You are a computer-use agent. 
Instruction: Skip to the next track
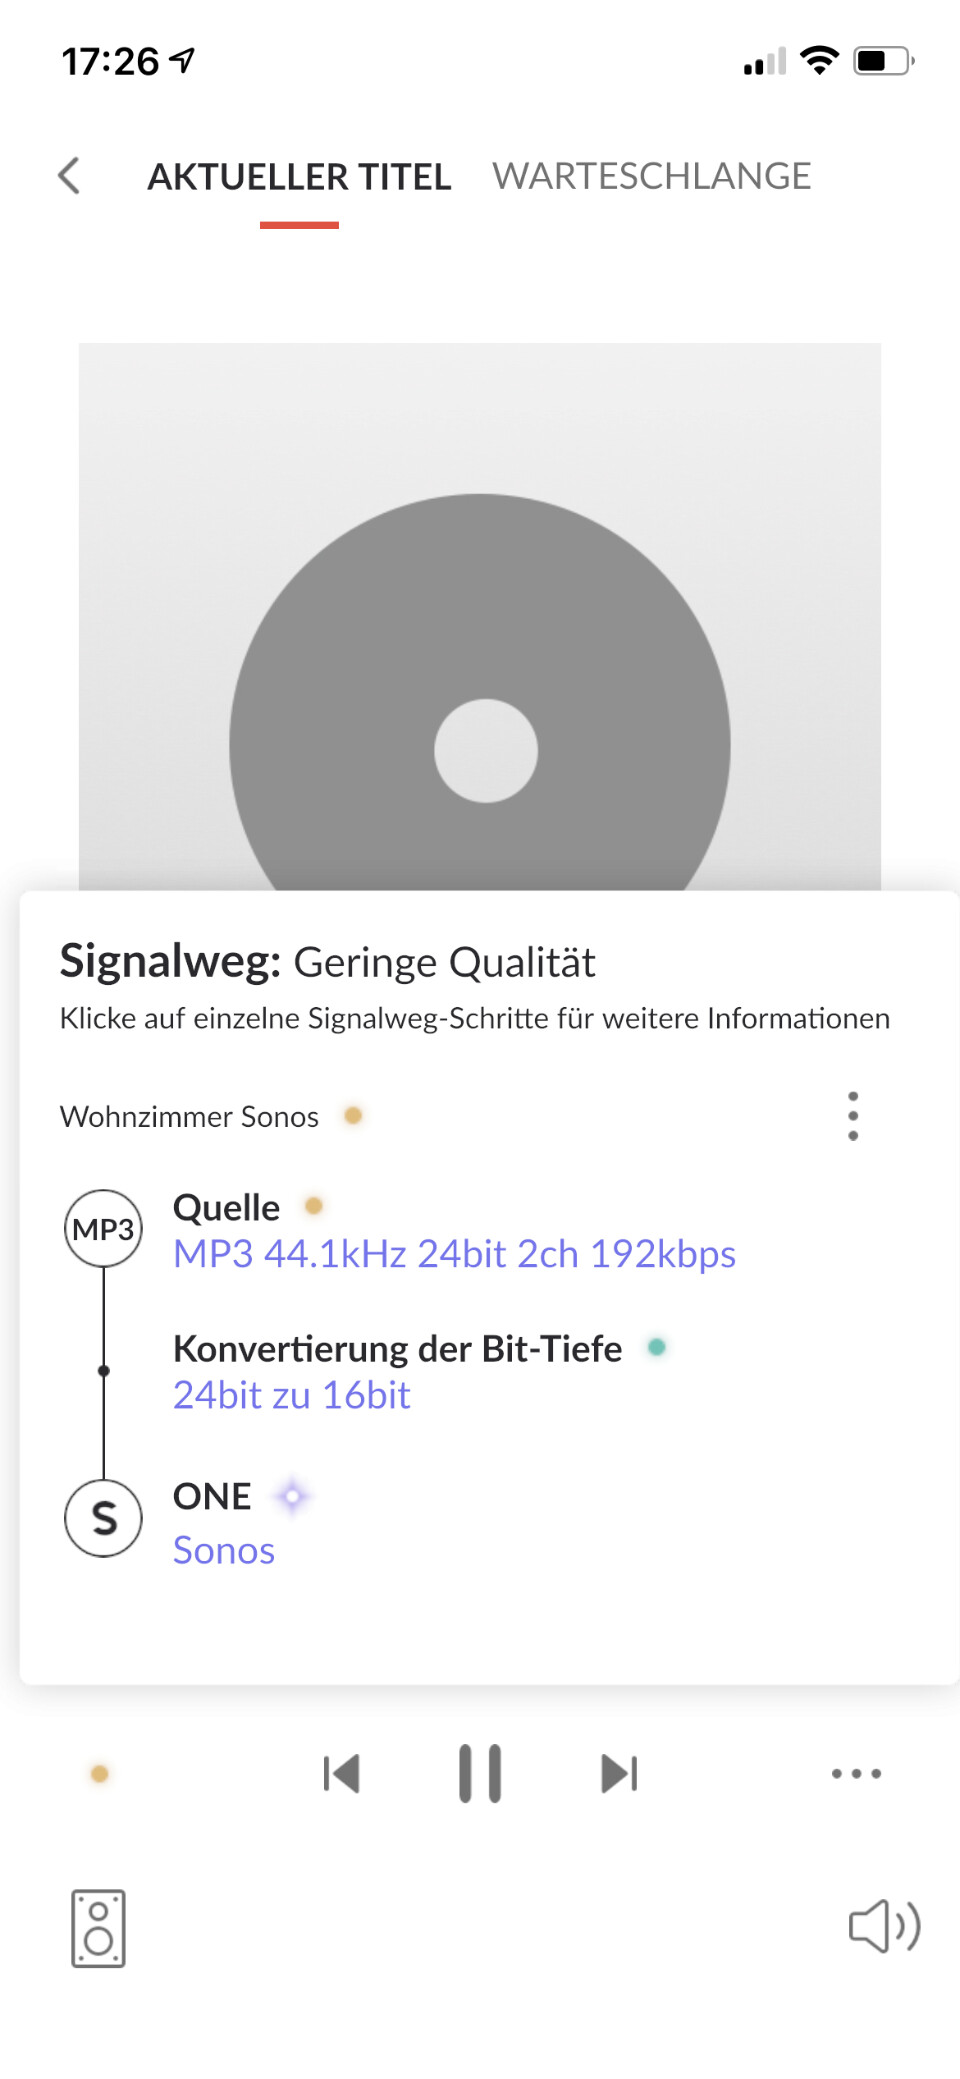point(619,1774)
